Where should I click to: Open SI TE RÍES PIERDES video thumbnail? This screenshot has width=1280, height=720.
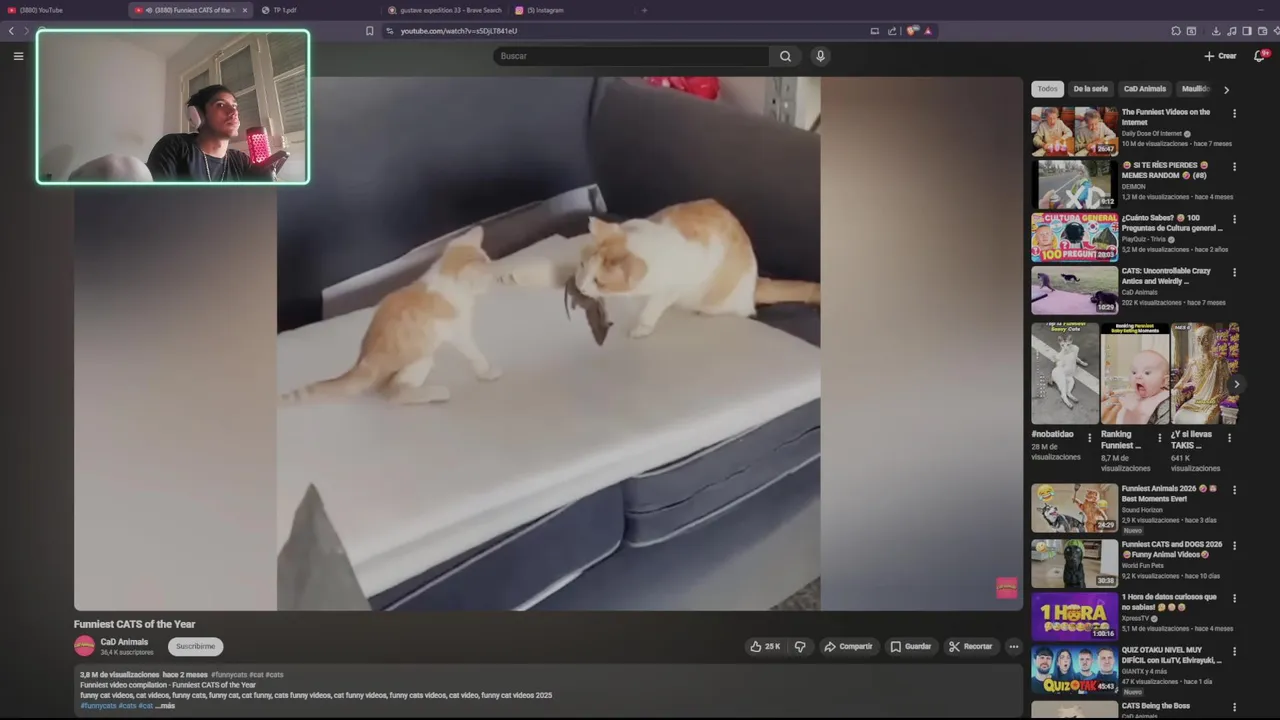click(x=1074, y=184)
